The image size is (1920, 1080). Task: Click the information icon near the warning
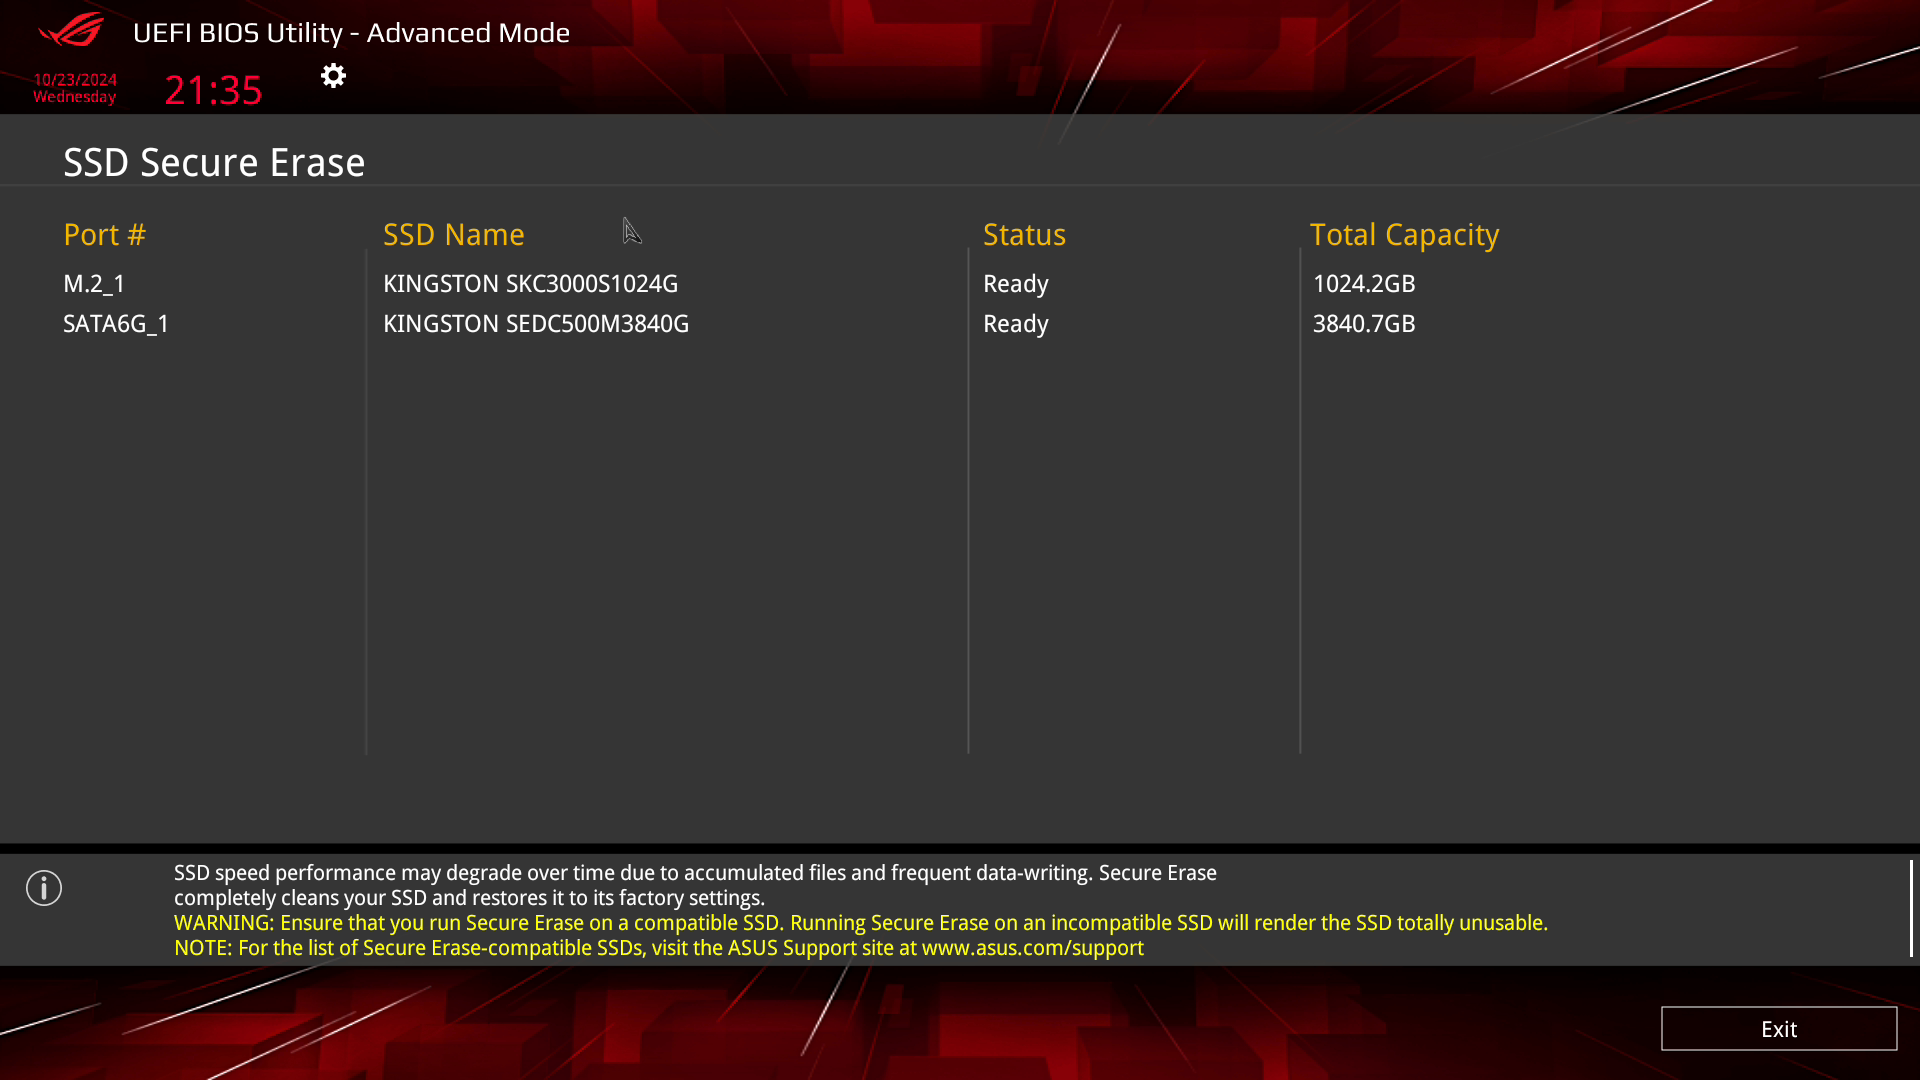[44, 887]
